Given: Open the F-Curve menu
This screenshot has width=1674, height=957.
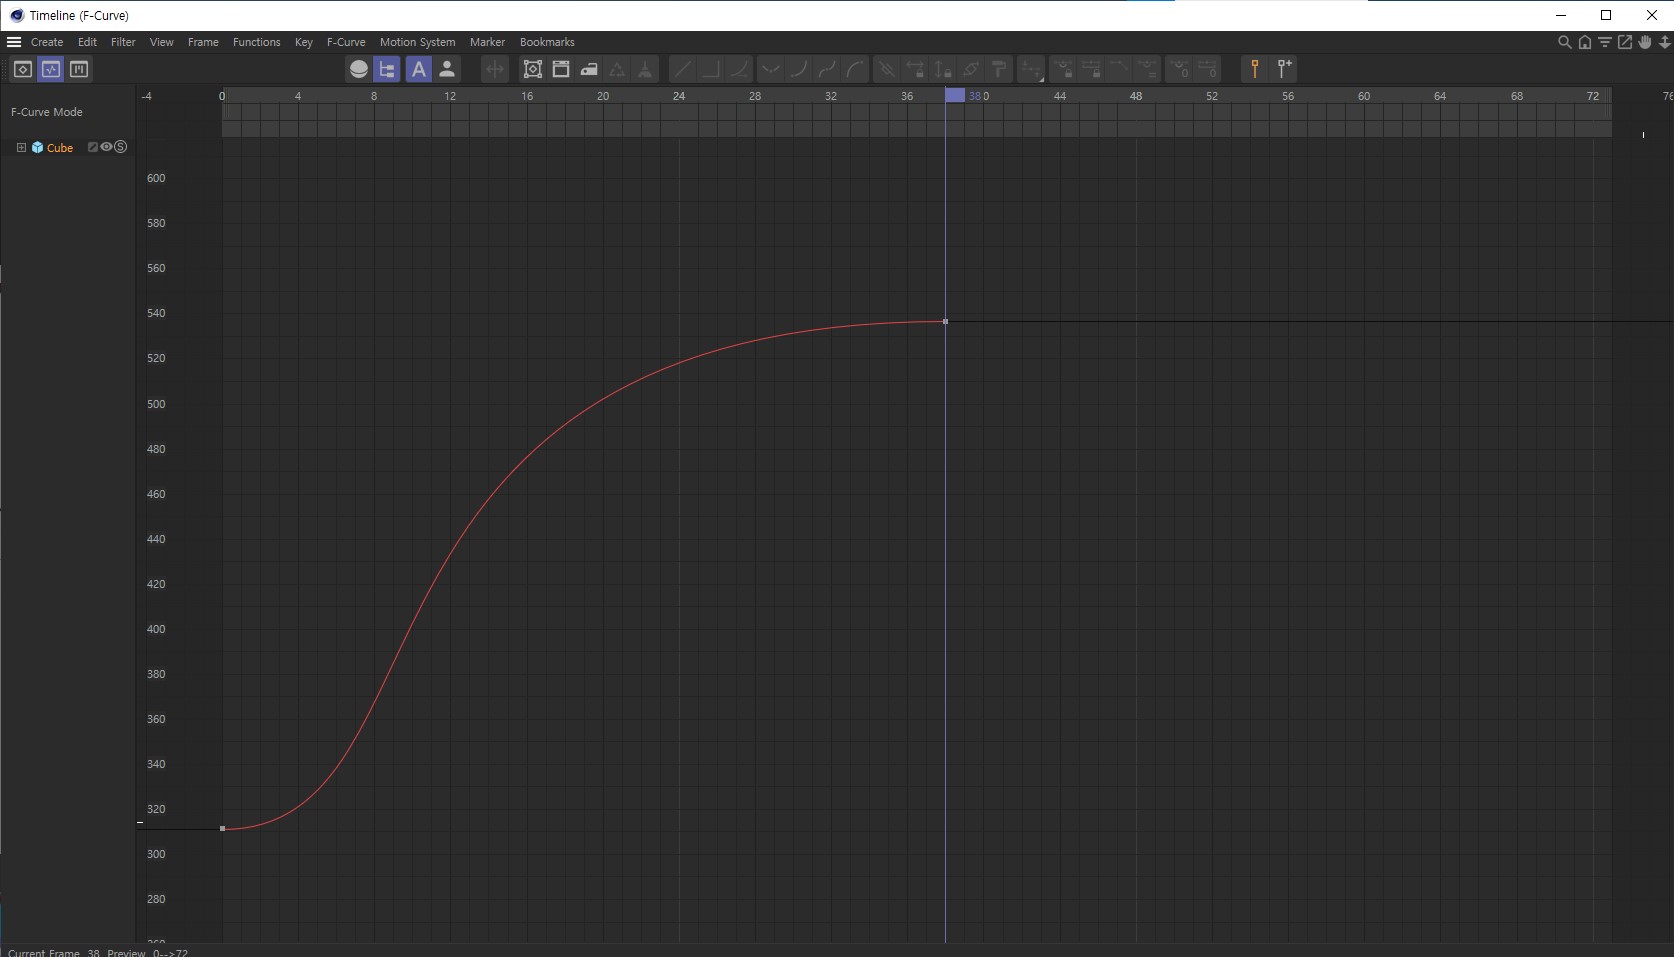Looking at the screenshot, I should (346, 42).
